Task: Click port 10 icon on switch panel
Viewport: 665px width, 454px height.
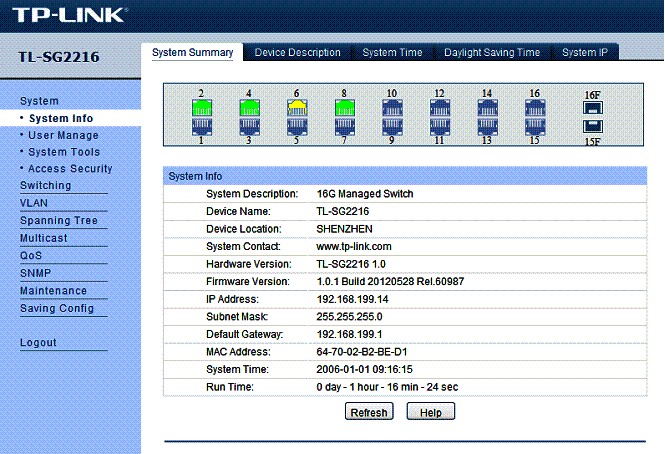Action: pos(392,108)
